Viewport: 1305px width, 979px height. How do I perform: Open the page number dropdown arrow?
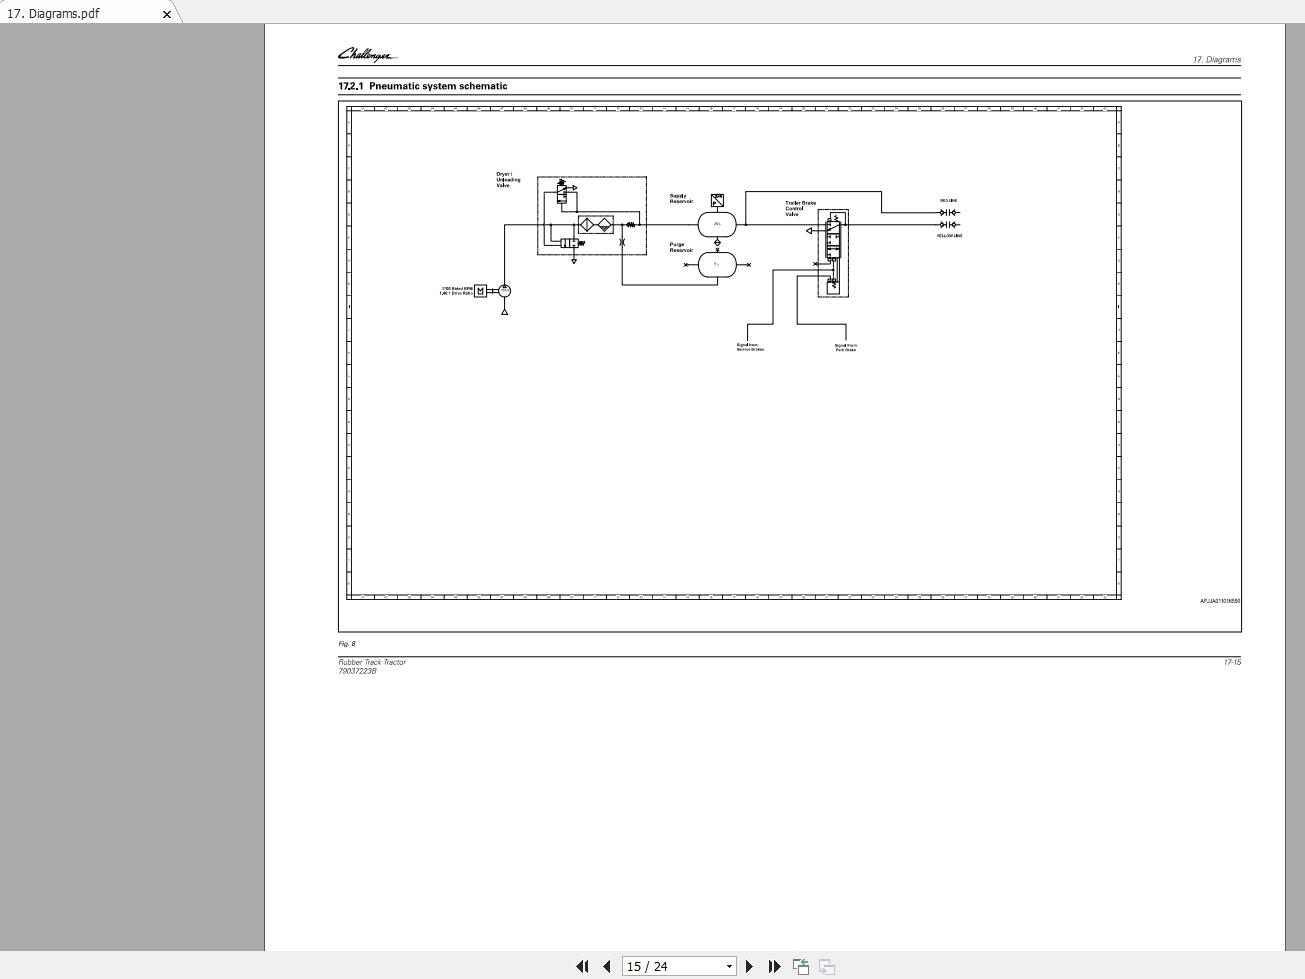(729, 966)
